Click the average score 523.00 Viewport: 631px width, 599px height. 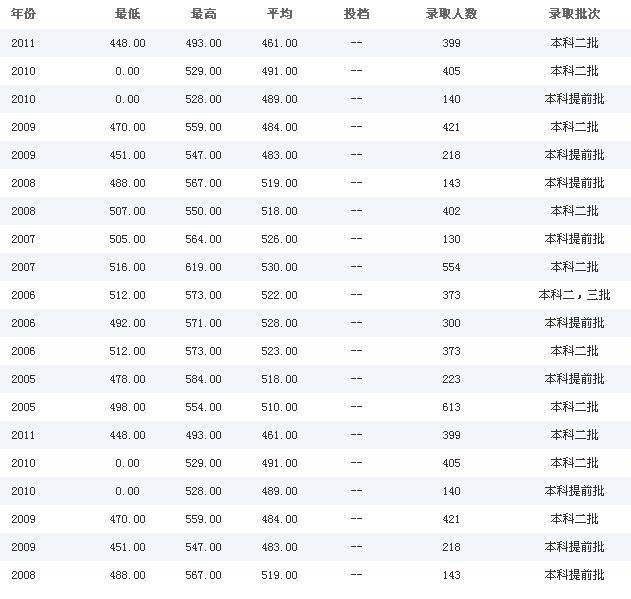tap(280, 351)
